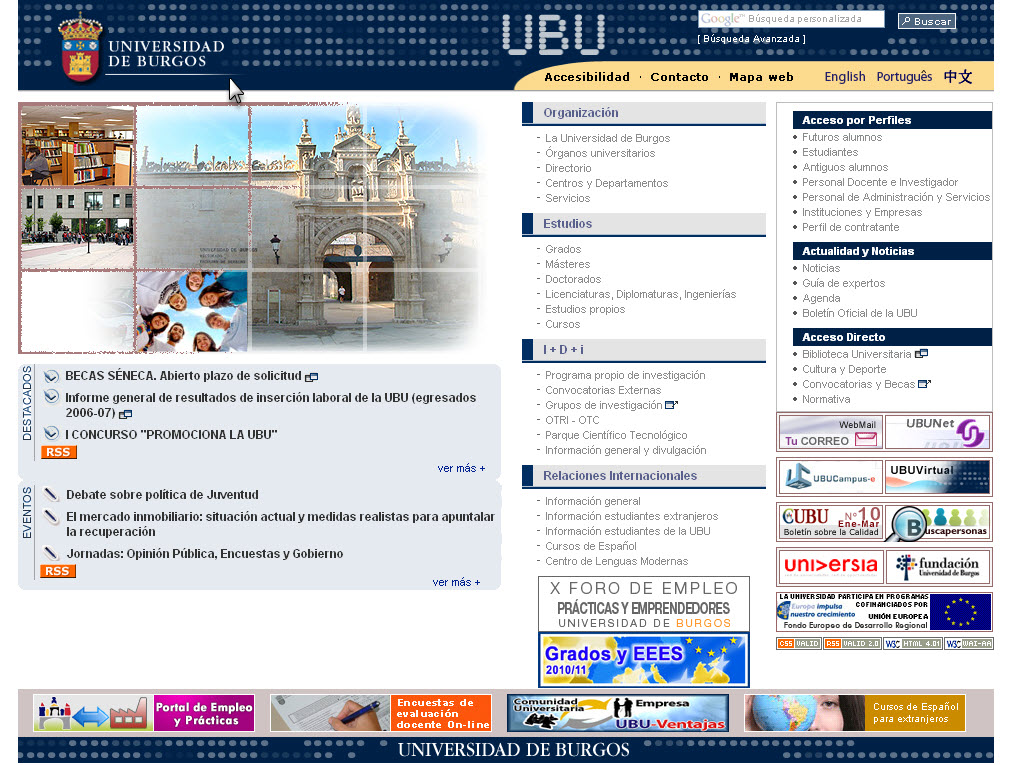The image size is (1012, 765).
Task: Open the Encuestas de evaluación docente banner
Action: point(381,713)
